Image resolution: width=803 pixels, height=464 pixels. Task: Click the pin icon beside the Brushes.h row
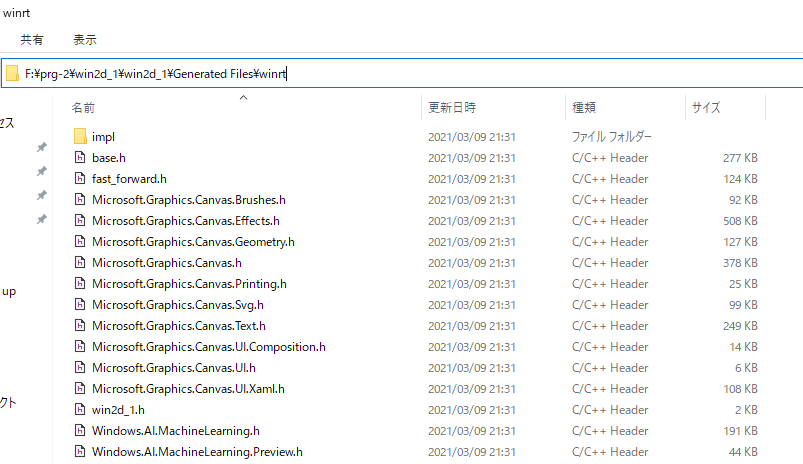[41, 195]
